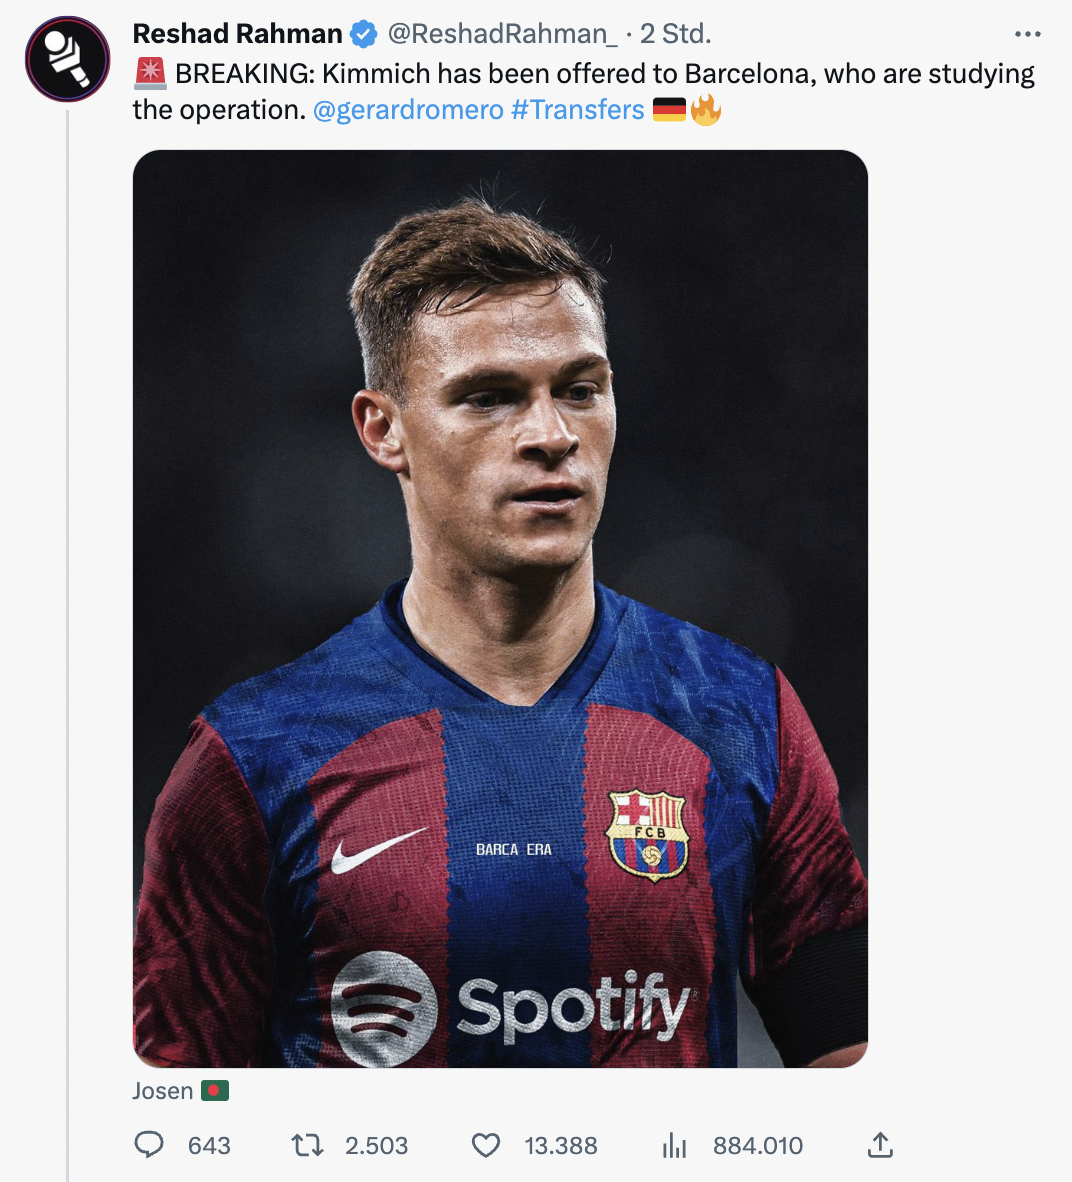
Task: Click the @ReshadRahman_ handle
Action: pyautogui.click(x=502, y=34)
